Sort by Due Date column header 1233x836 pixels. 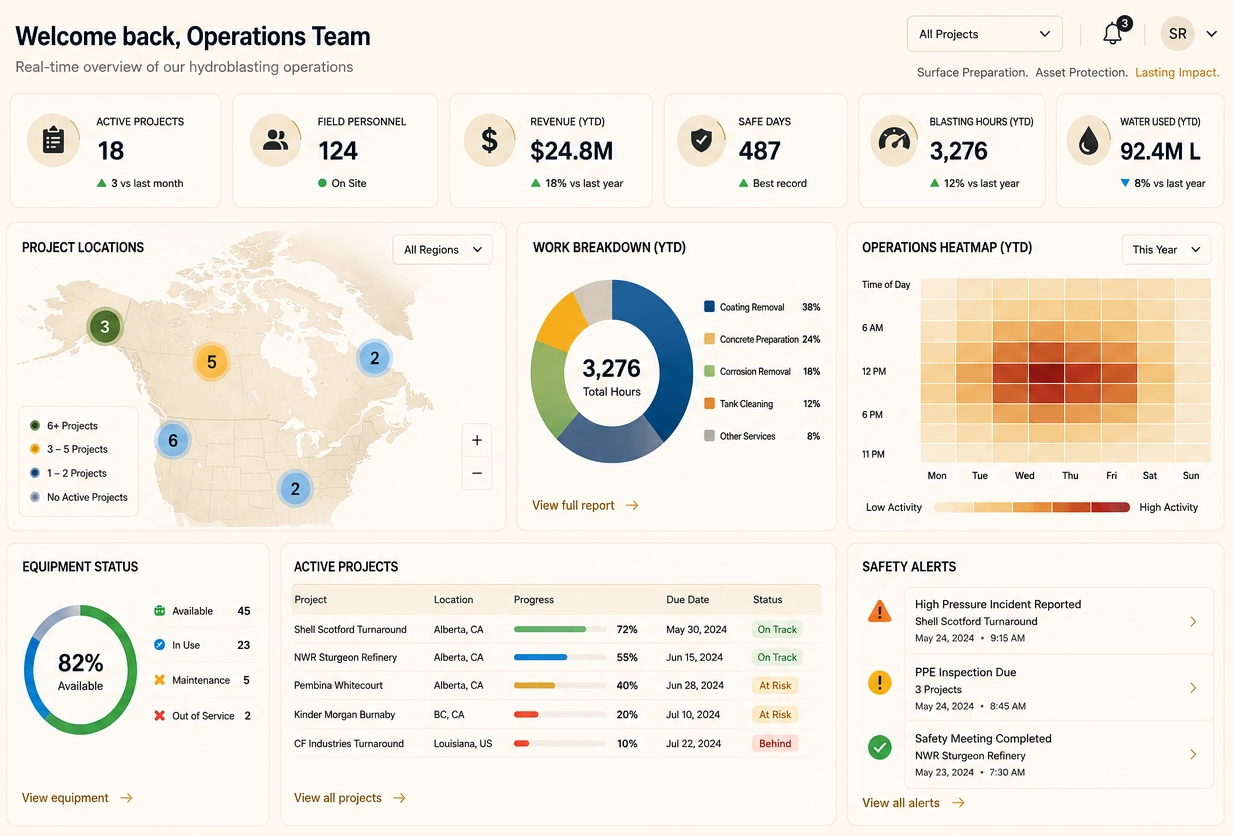pos(688,600)
